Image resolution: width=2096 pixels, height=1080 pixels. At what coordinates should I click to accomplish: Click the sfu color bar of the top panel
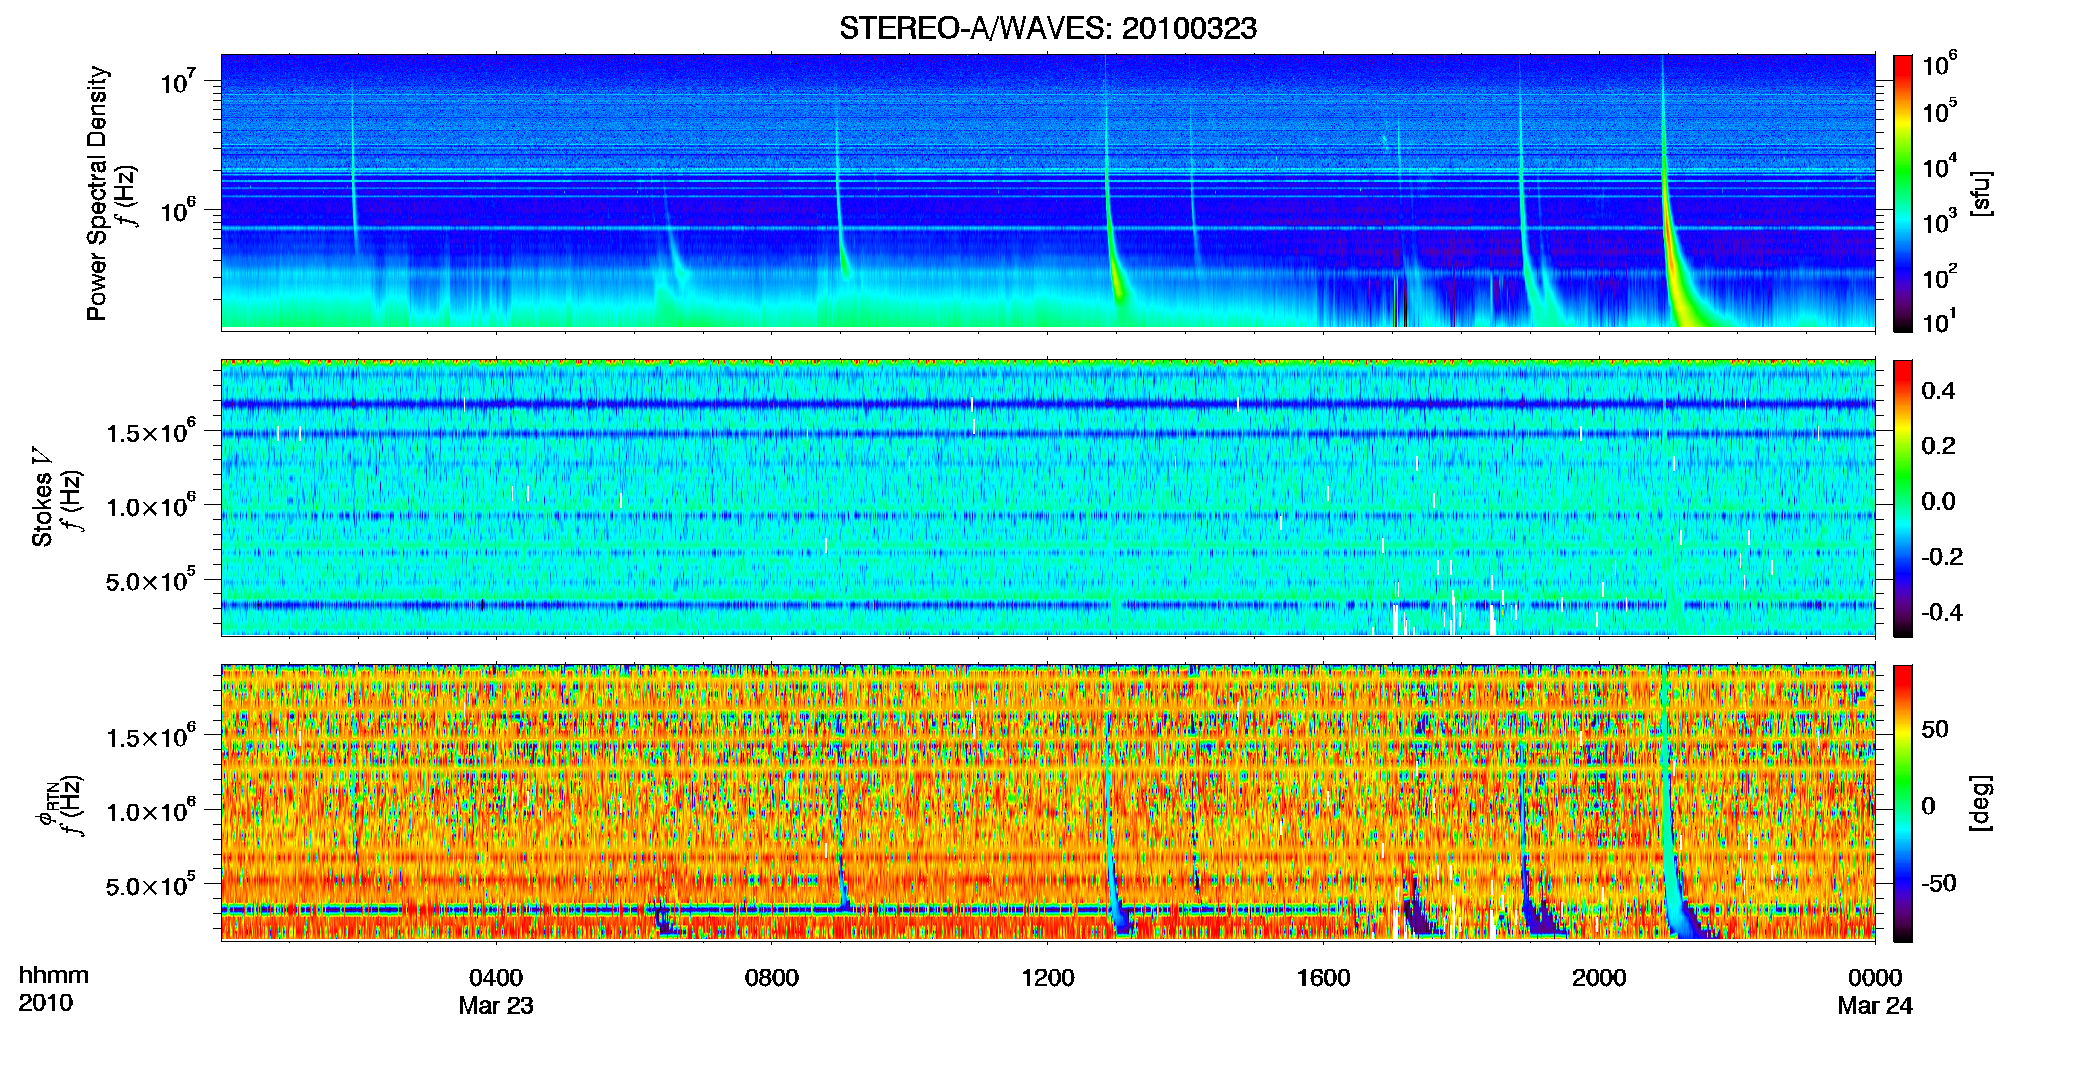point(1903,193)
